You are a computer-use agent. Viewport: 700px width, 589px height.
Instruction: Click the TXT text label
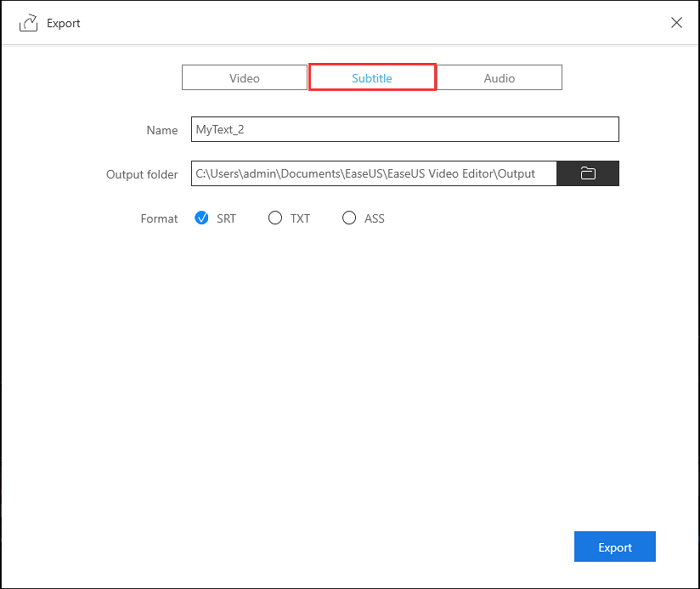click(x=300, y=218)
